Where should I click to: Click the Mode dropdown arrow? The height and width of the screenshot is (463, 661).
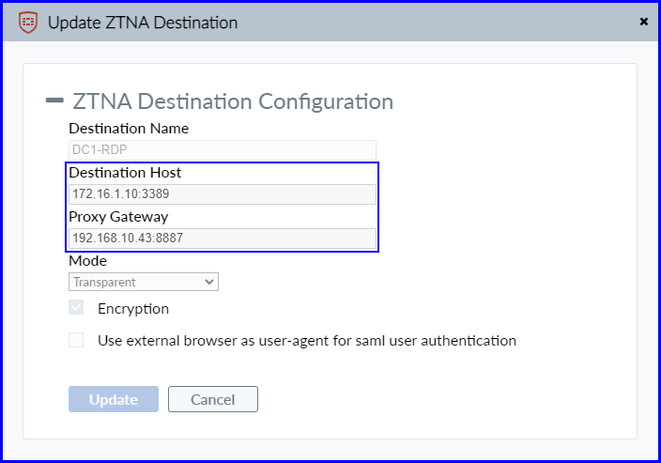point(209,282)
